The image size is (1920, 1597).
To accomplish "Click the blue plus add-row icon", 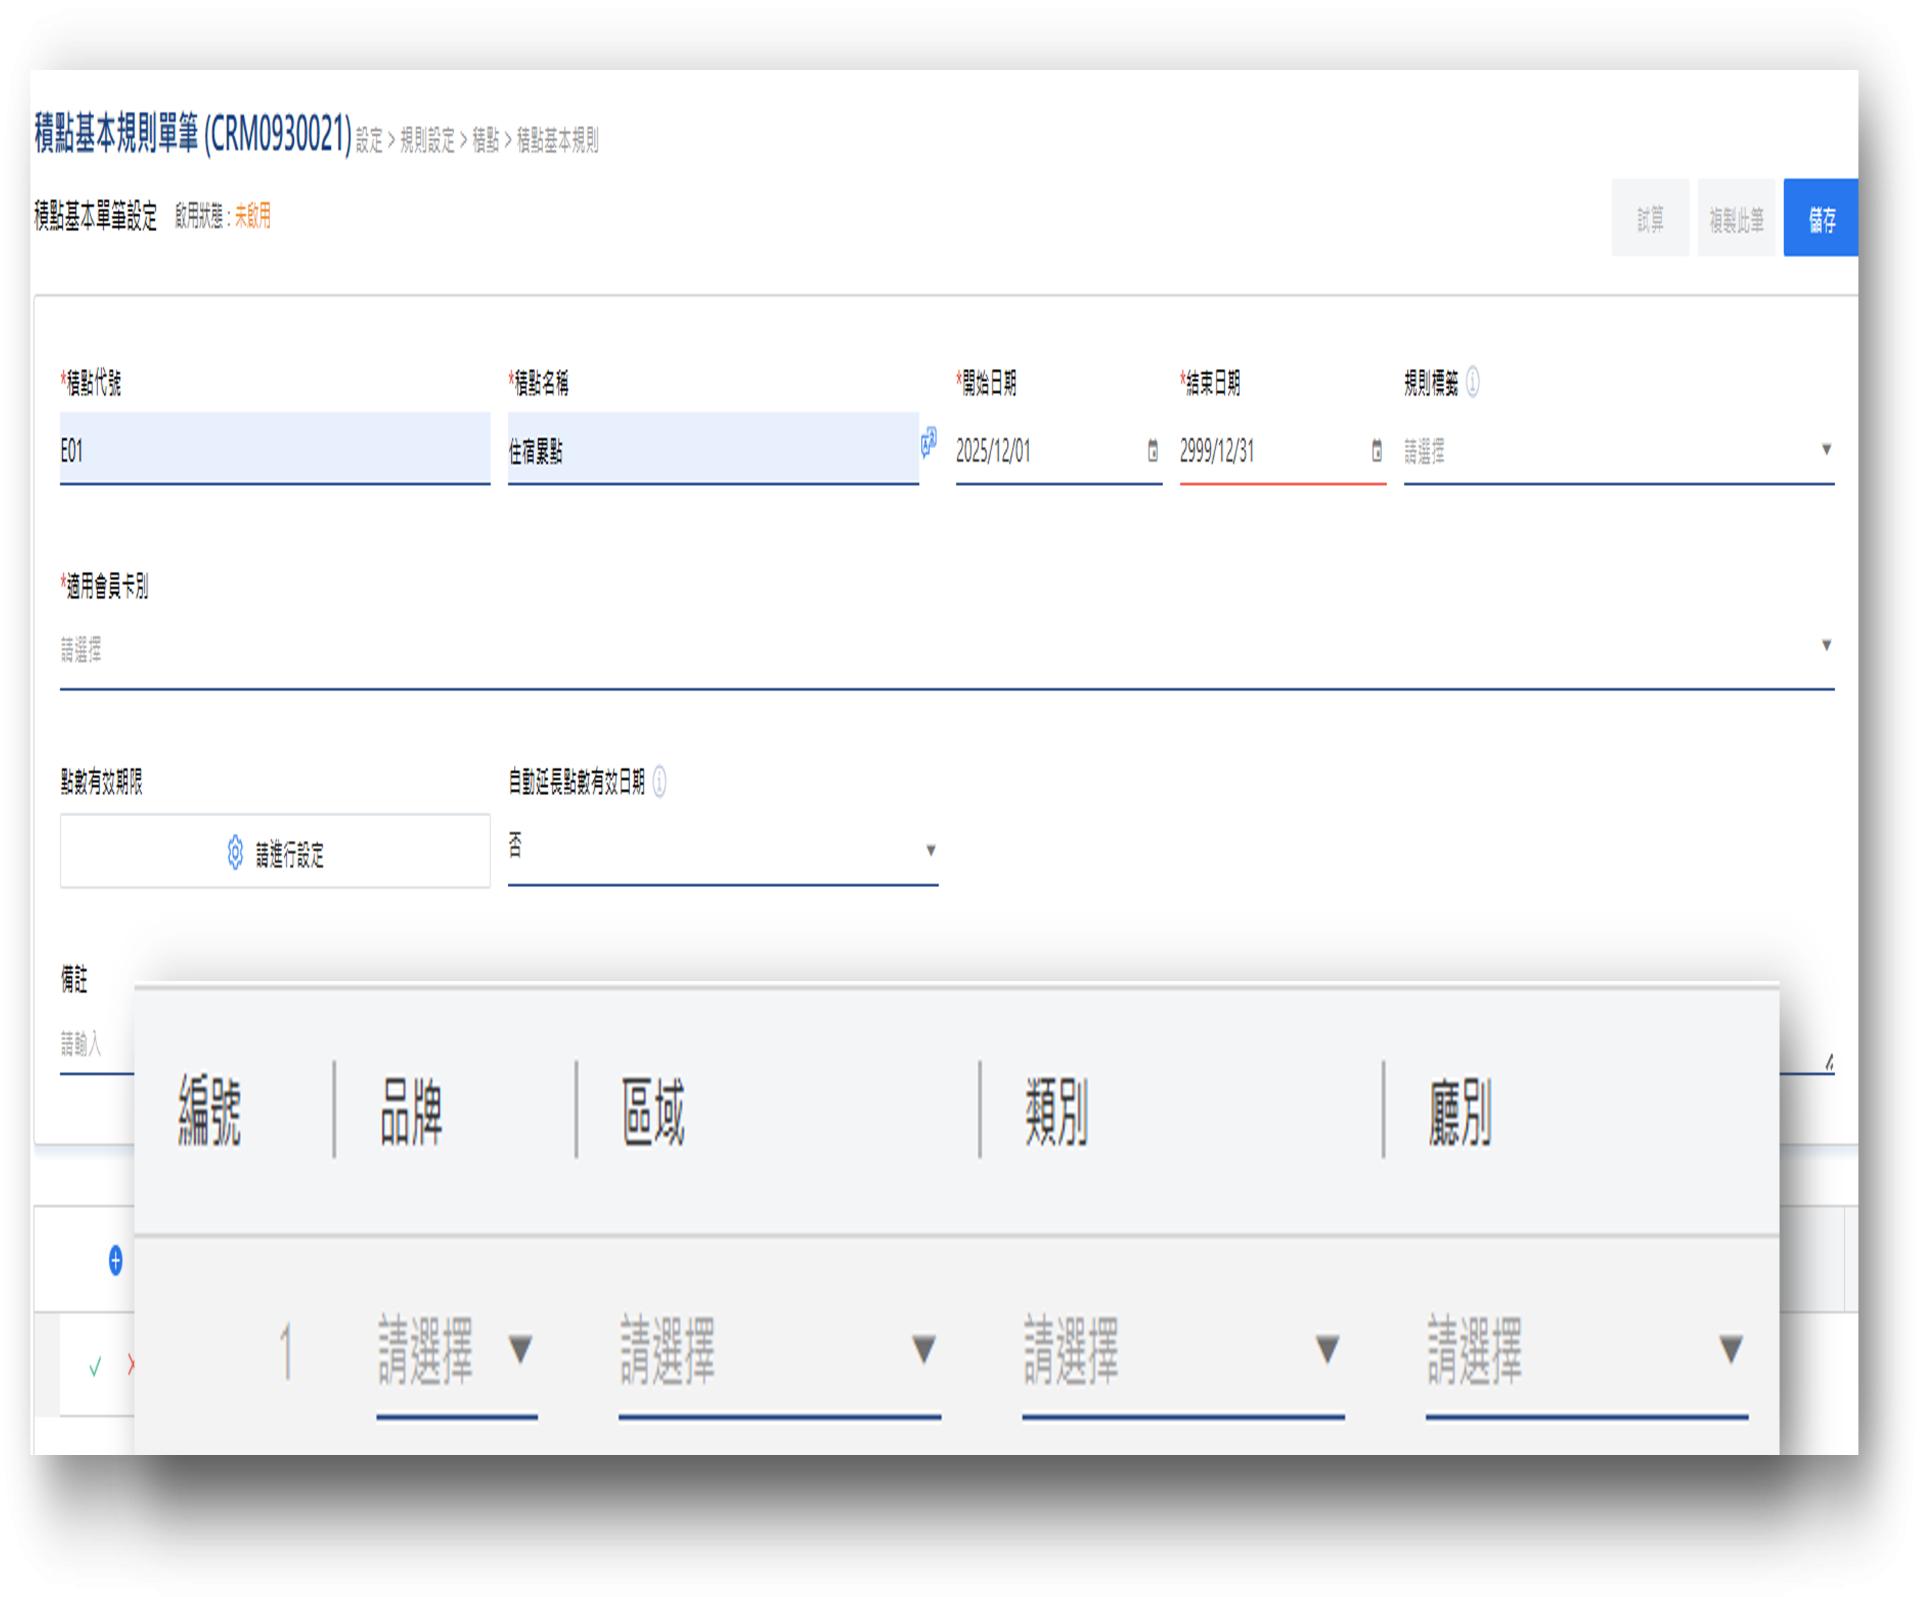I will point(115,1260).
